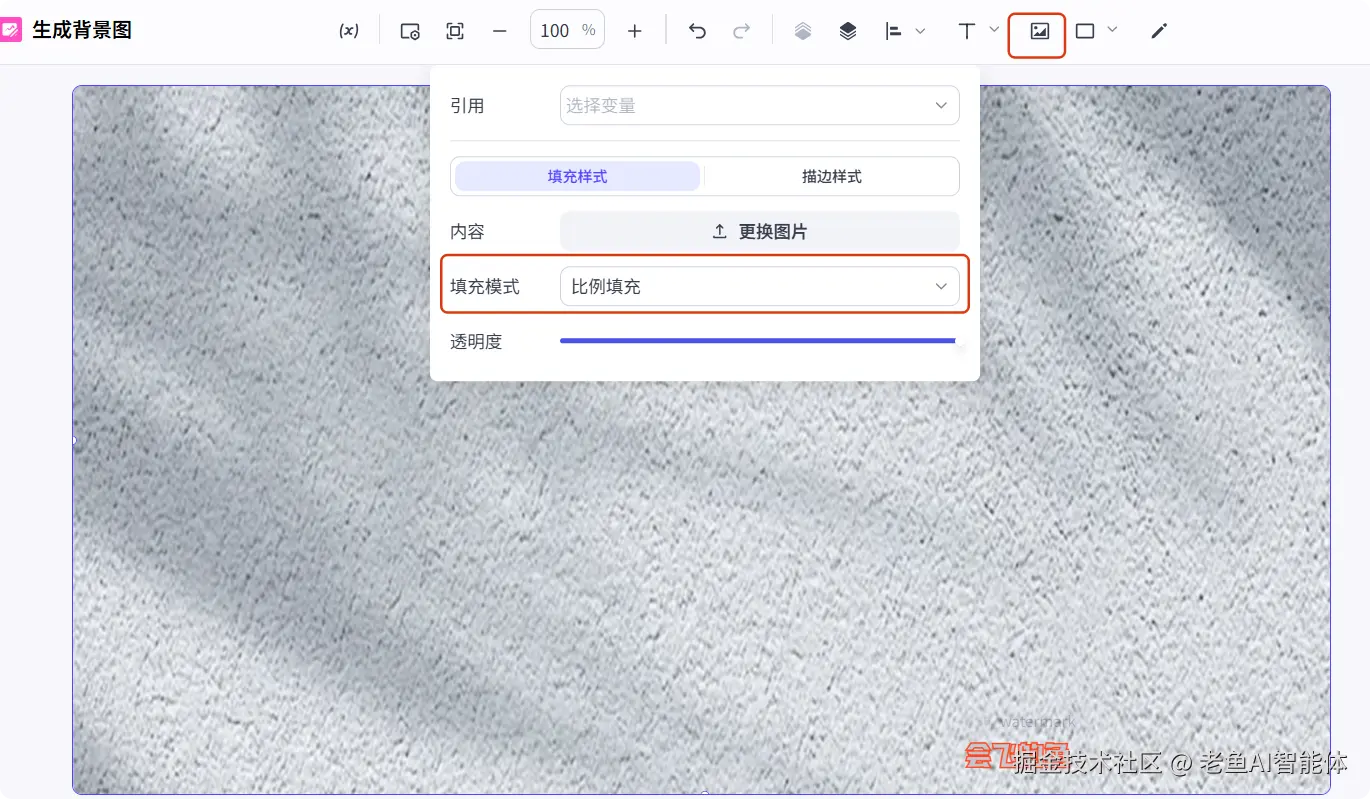
Task: Click the 透明度 label
Action: click(x=476, y=342)
